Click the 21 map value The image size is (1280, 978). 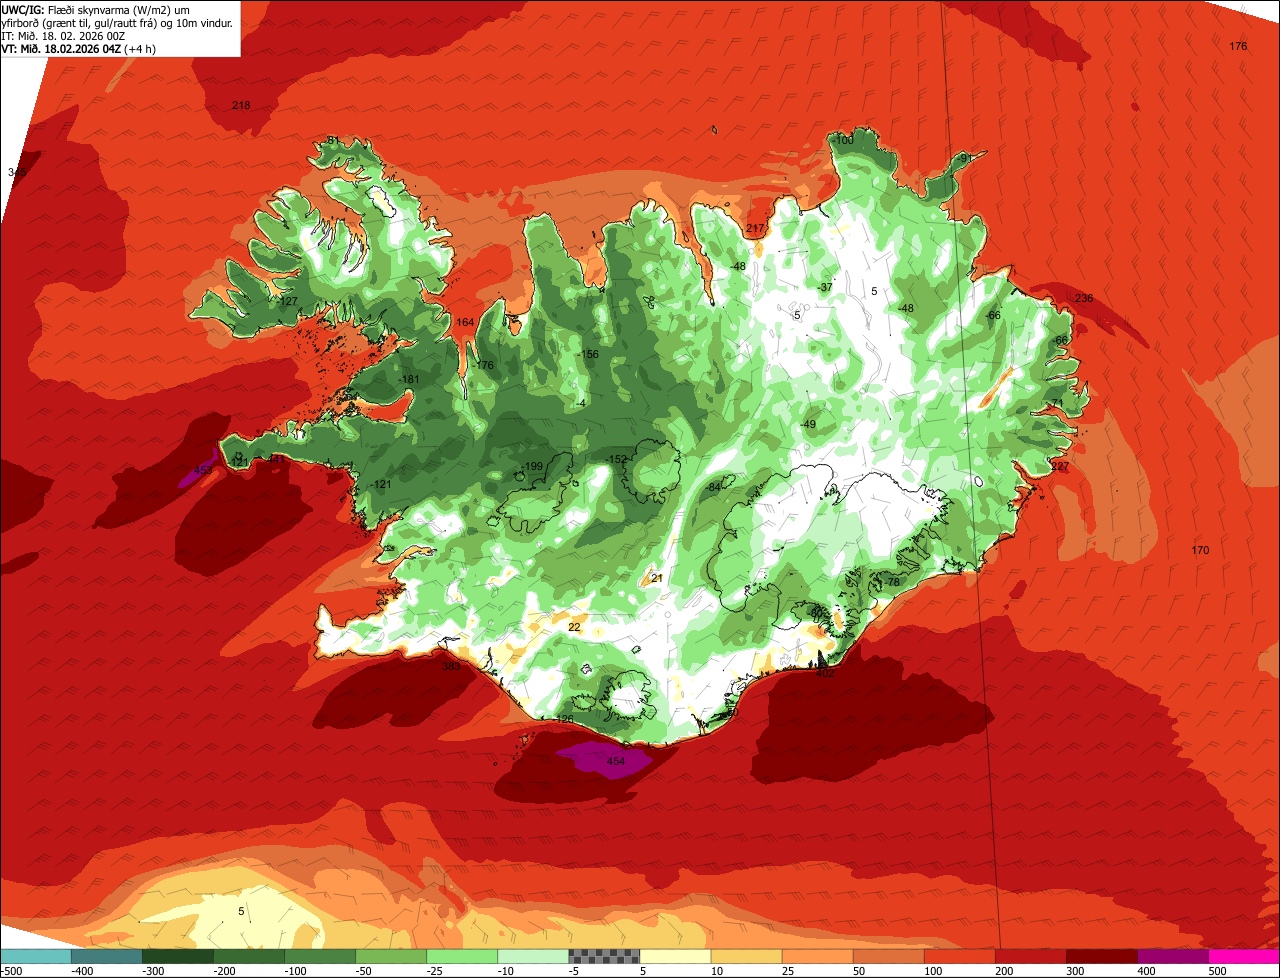click(x=657, y=579)
